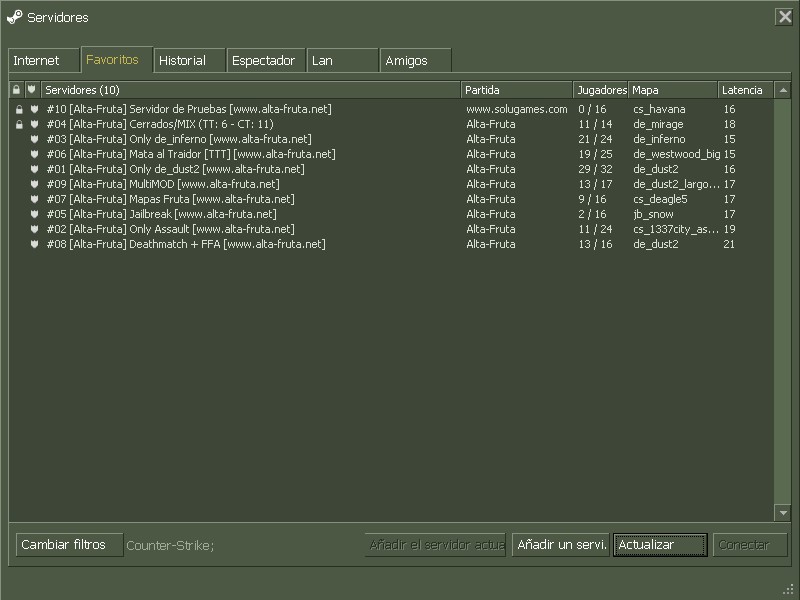800x600 pixels.
Task: Click map name 'jb_snow'
Action: tap(653, 214)
